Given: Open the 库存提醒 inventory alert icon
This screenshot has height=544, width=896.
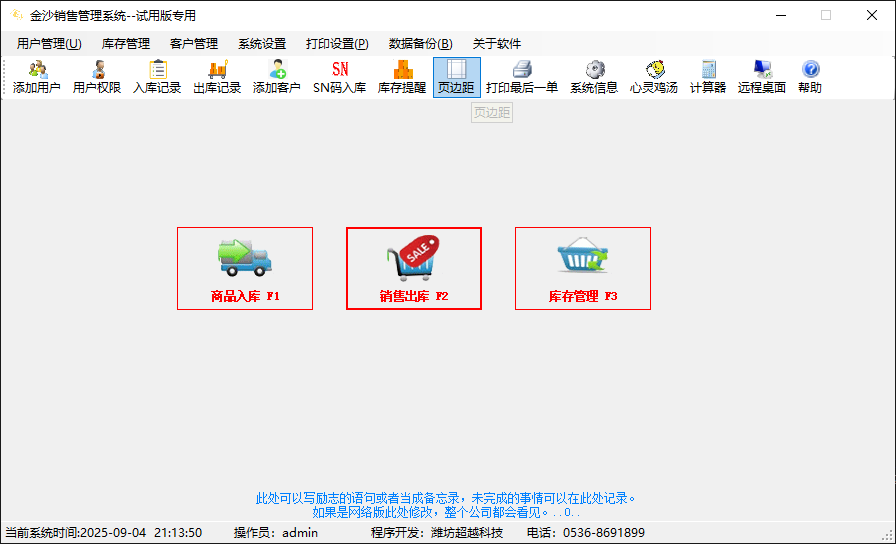Looking at the screenshot, I should pyautogui.click(x=402, y=77).
